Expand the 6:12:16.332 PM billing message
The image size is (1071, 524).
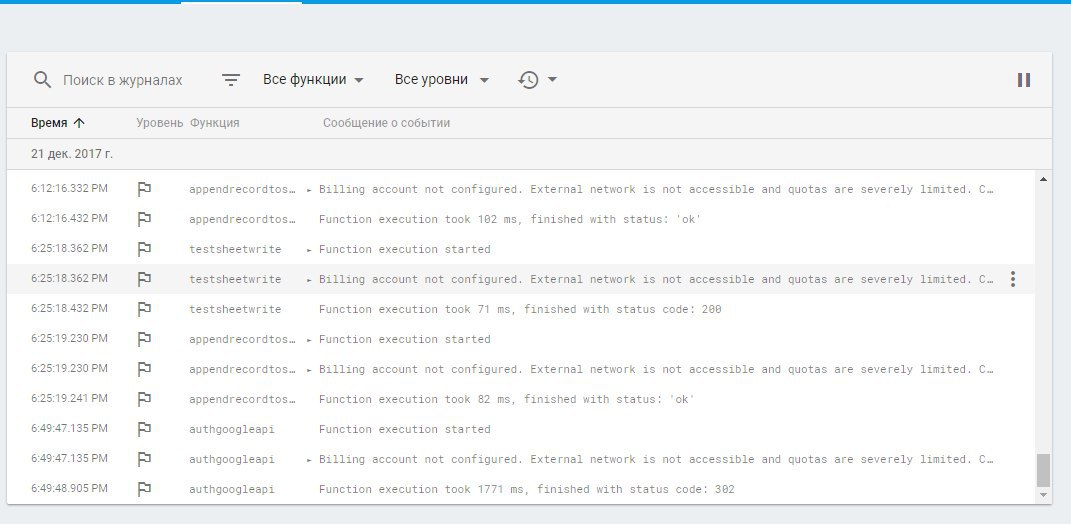tap(309, 189)
